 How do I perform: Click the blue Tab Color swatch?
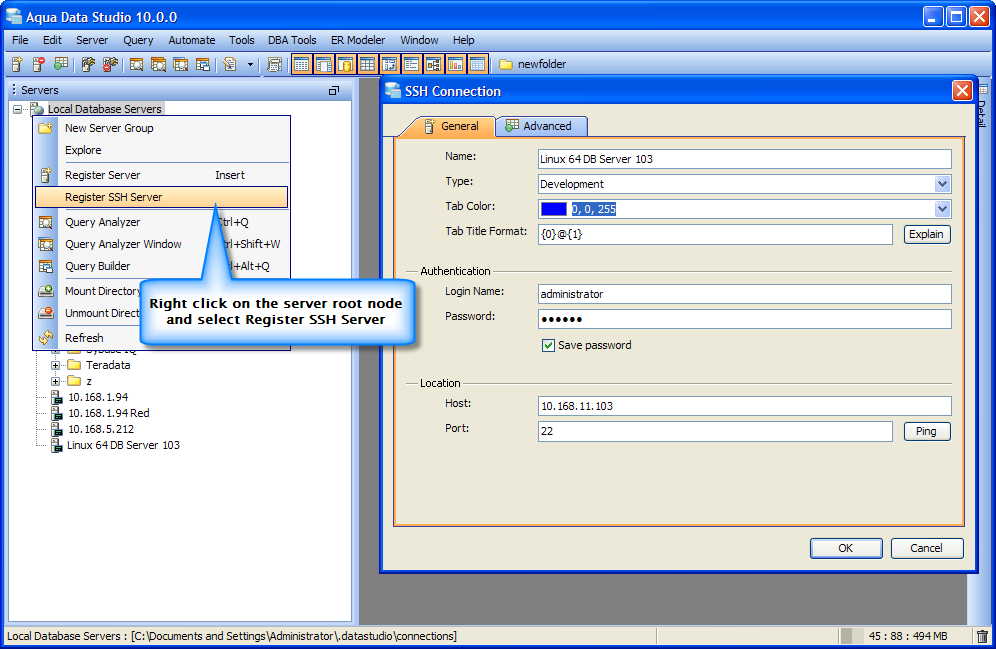[553, 209]
